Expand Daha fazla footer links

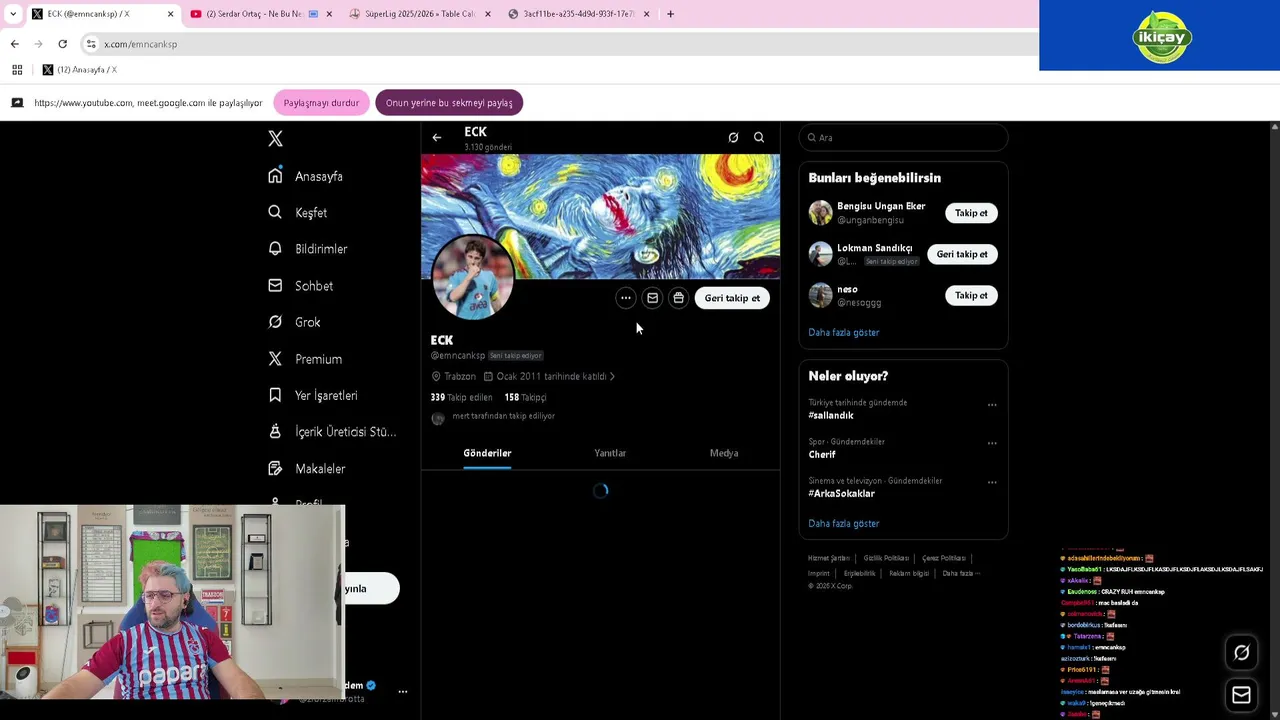tap(960, 573)
